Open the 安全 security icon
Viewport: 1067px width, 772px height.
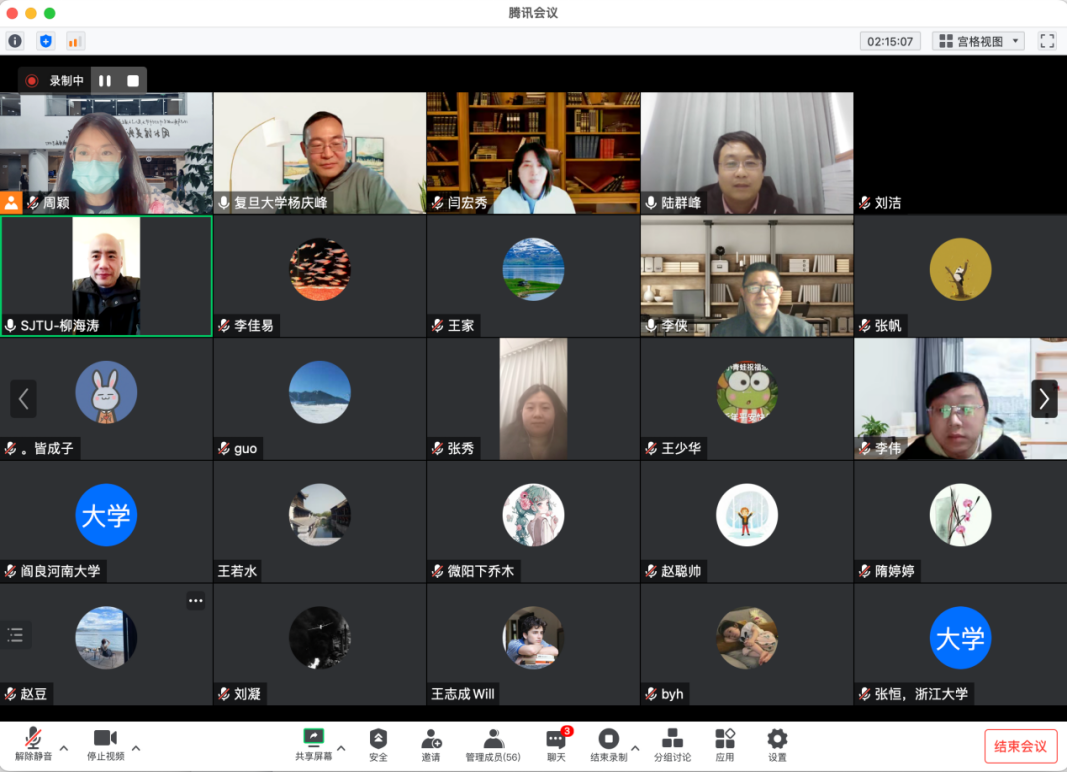[378, 744]
